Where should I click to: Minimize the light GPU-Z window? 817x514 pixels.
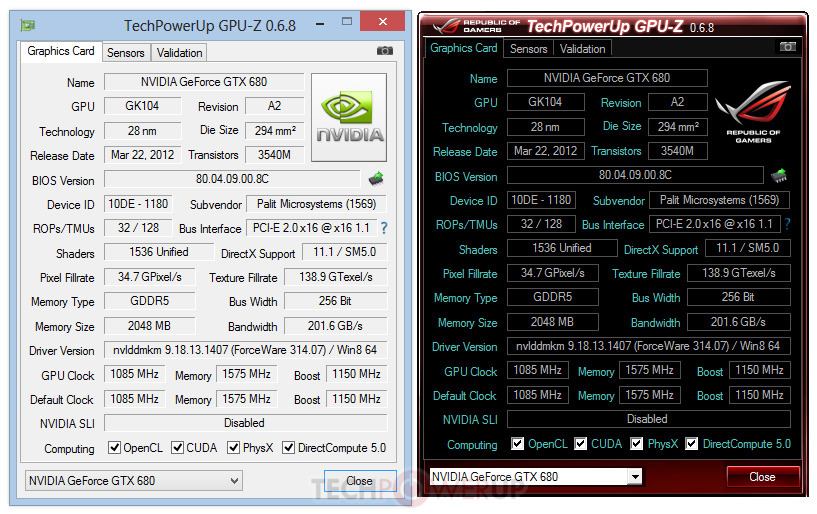point(320,24)
